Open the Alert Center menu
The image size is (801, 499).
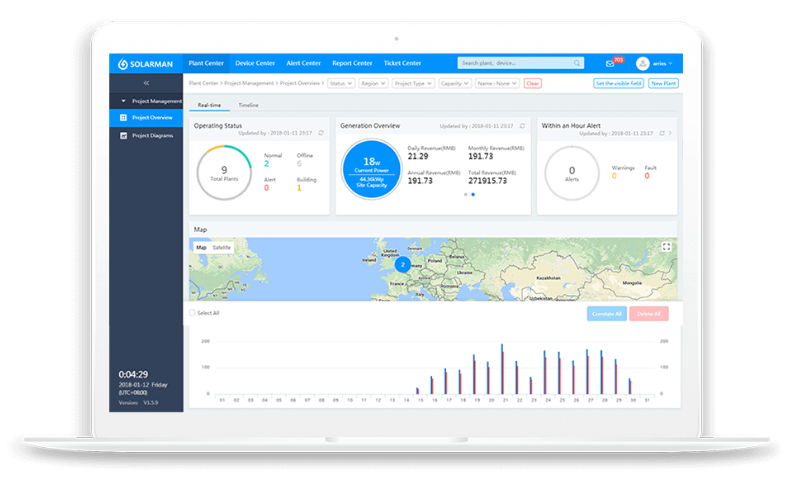(303, 63)
